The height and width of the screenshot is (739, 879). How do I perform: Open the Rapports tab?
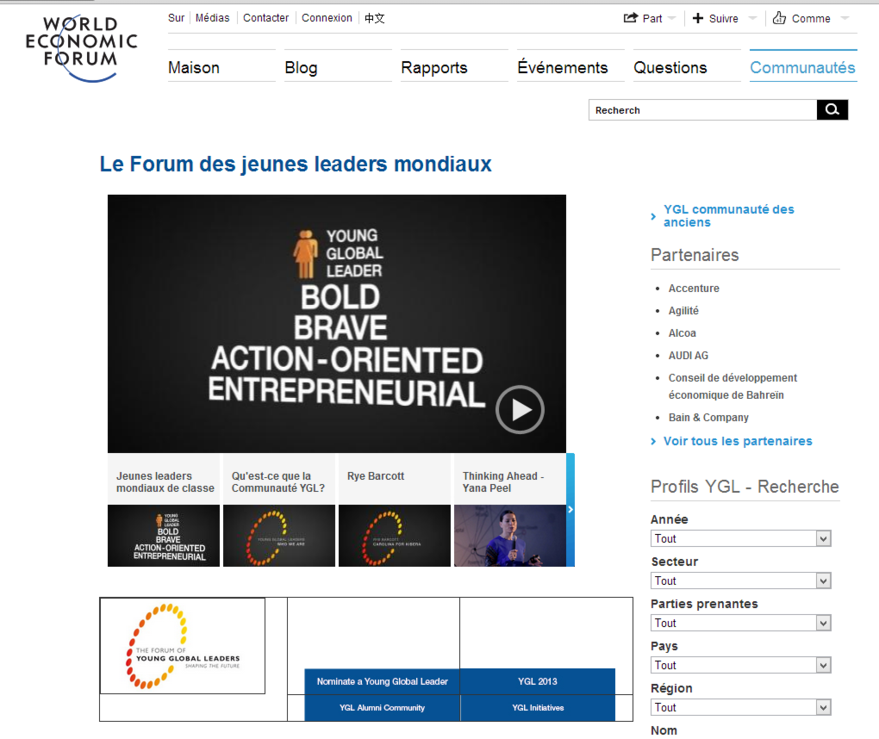(x=434, y=67)
